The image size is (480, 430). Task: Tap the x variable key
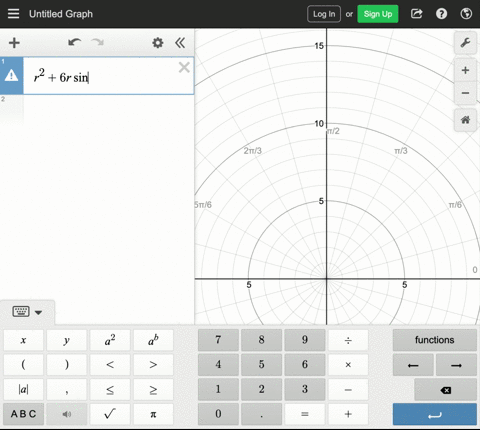23,340
